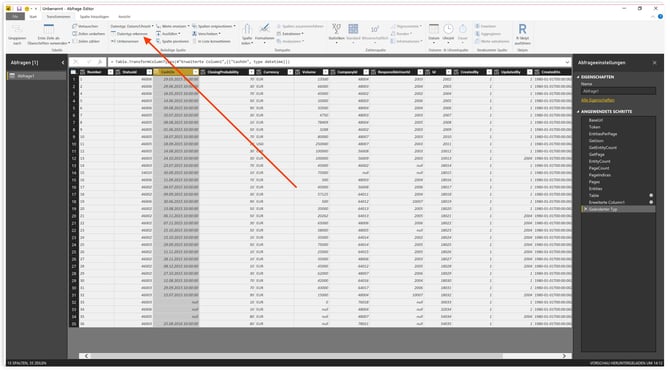
Task: Click the Wissenschaftlich 10² icon
Action: coord(375,29)
